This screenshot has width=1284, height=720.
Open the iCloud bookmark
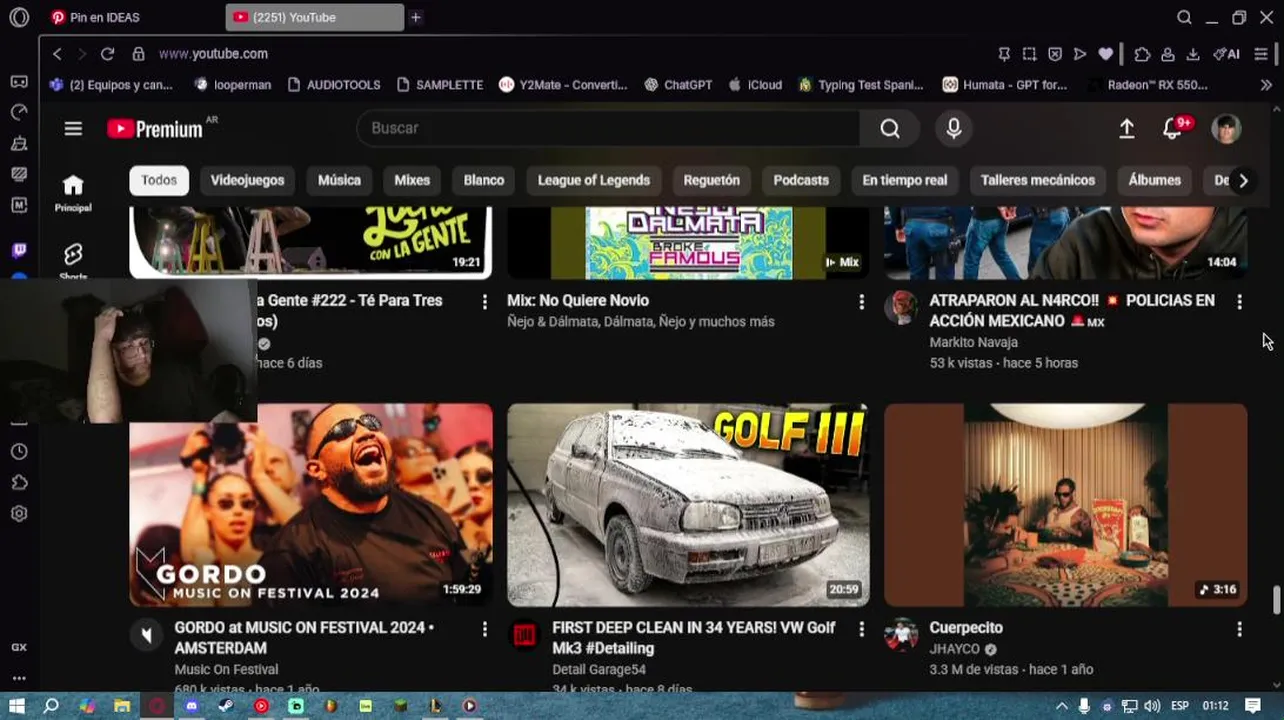[x=755, y=85]
